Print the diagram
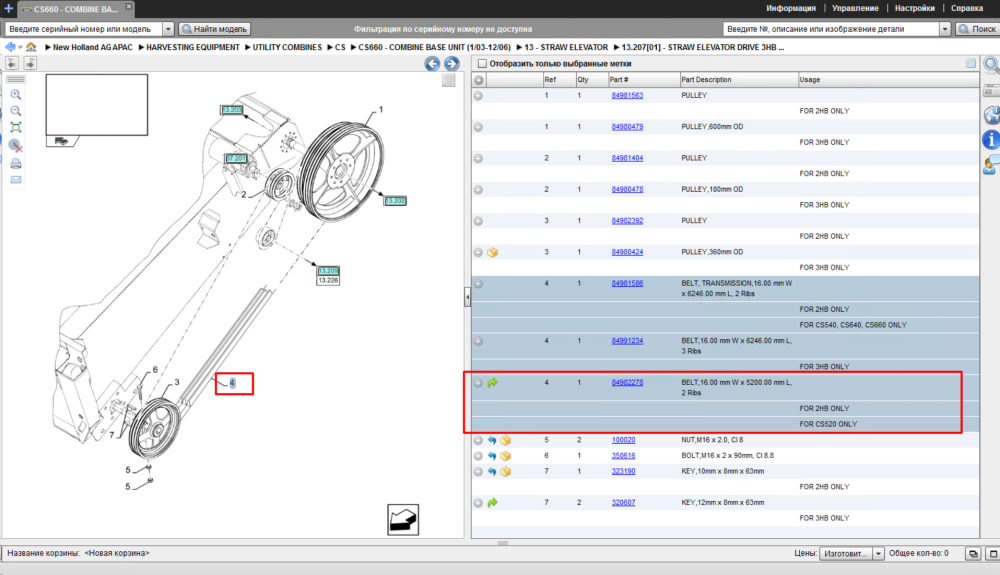This screenshot has height=575, width=1000. [x=16, y=164]
